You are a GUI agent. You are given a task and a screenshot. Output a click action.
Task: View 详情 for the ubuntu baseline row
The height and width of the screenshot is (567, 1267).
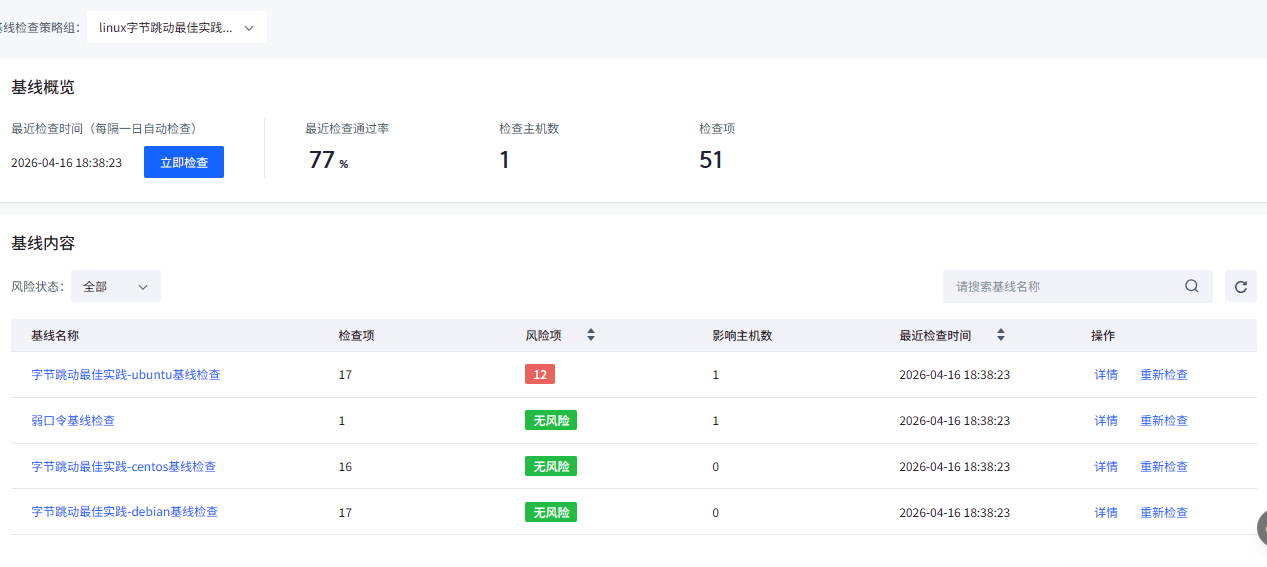pyautogui.click(x=1106, y=375)
